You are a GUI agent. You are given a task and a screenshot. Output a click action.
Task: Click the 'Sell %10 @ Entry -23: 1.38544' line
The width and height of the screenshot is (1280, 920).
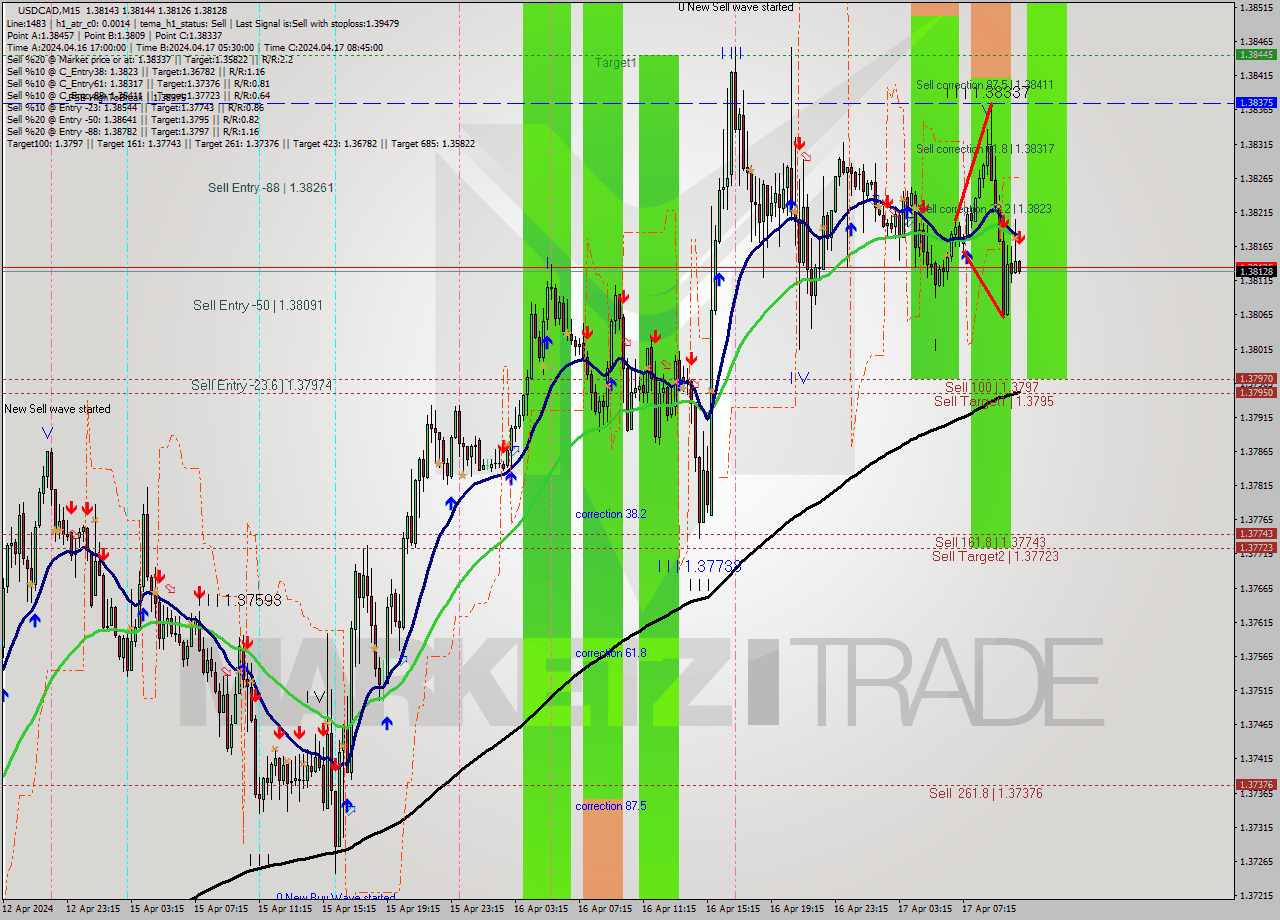click(135, 107)
